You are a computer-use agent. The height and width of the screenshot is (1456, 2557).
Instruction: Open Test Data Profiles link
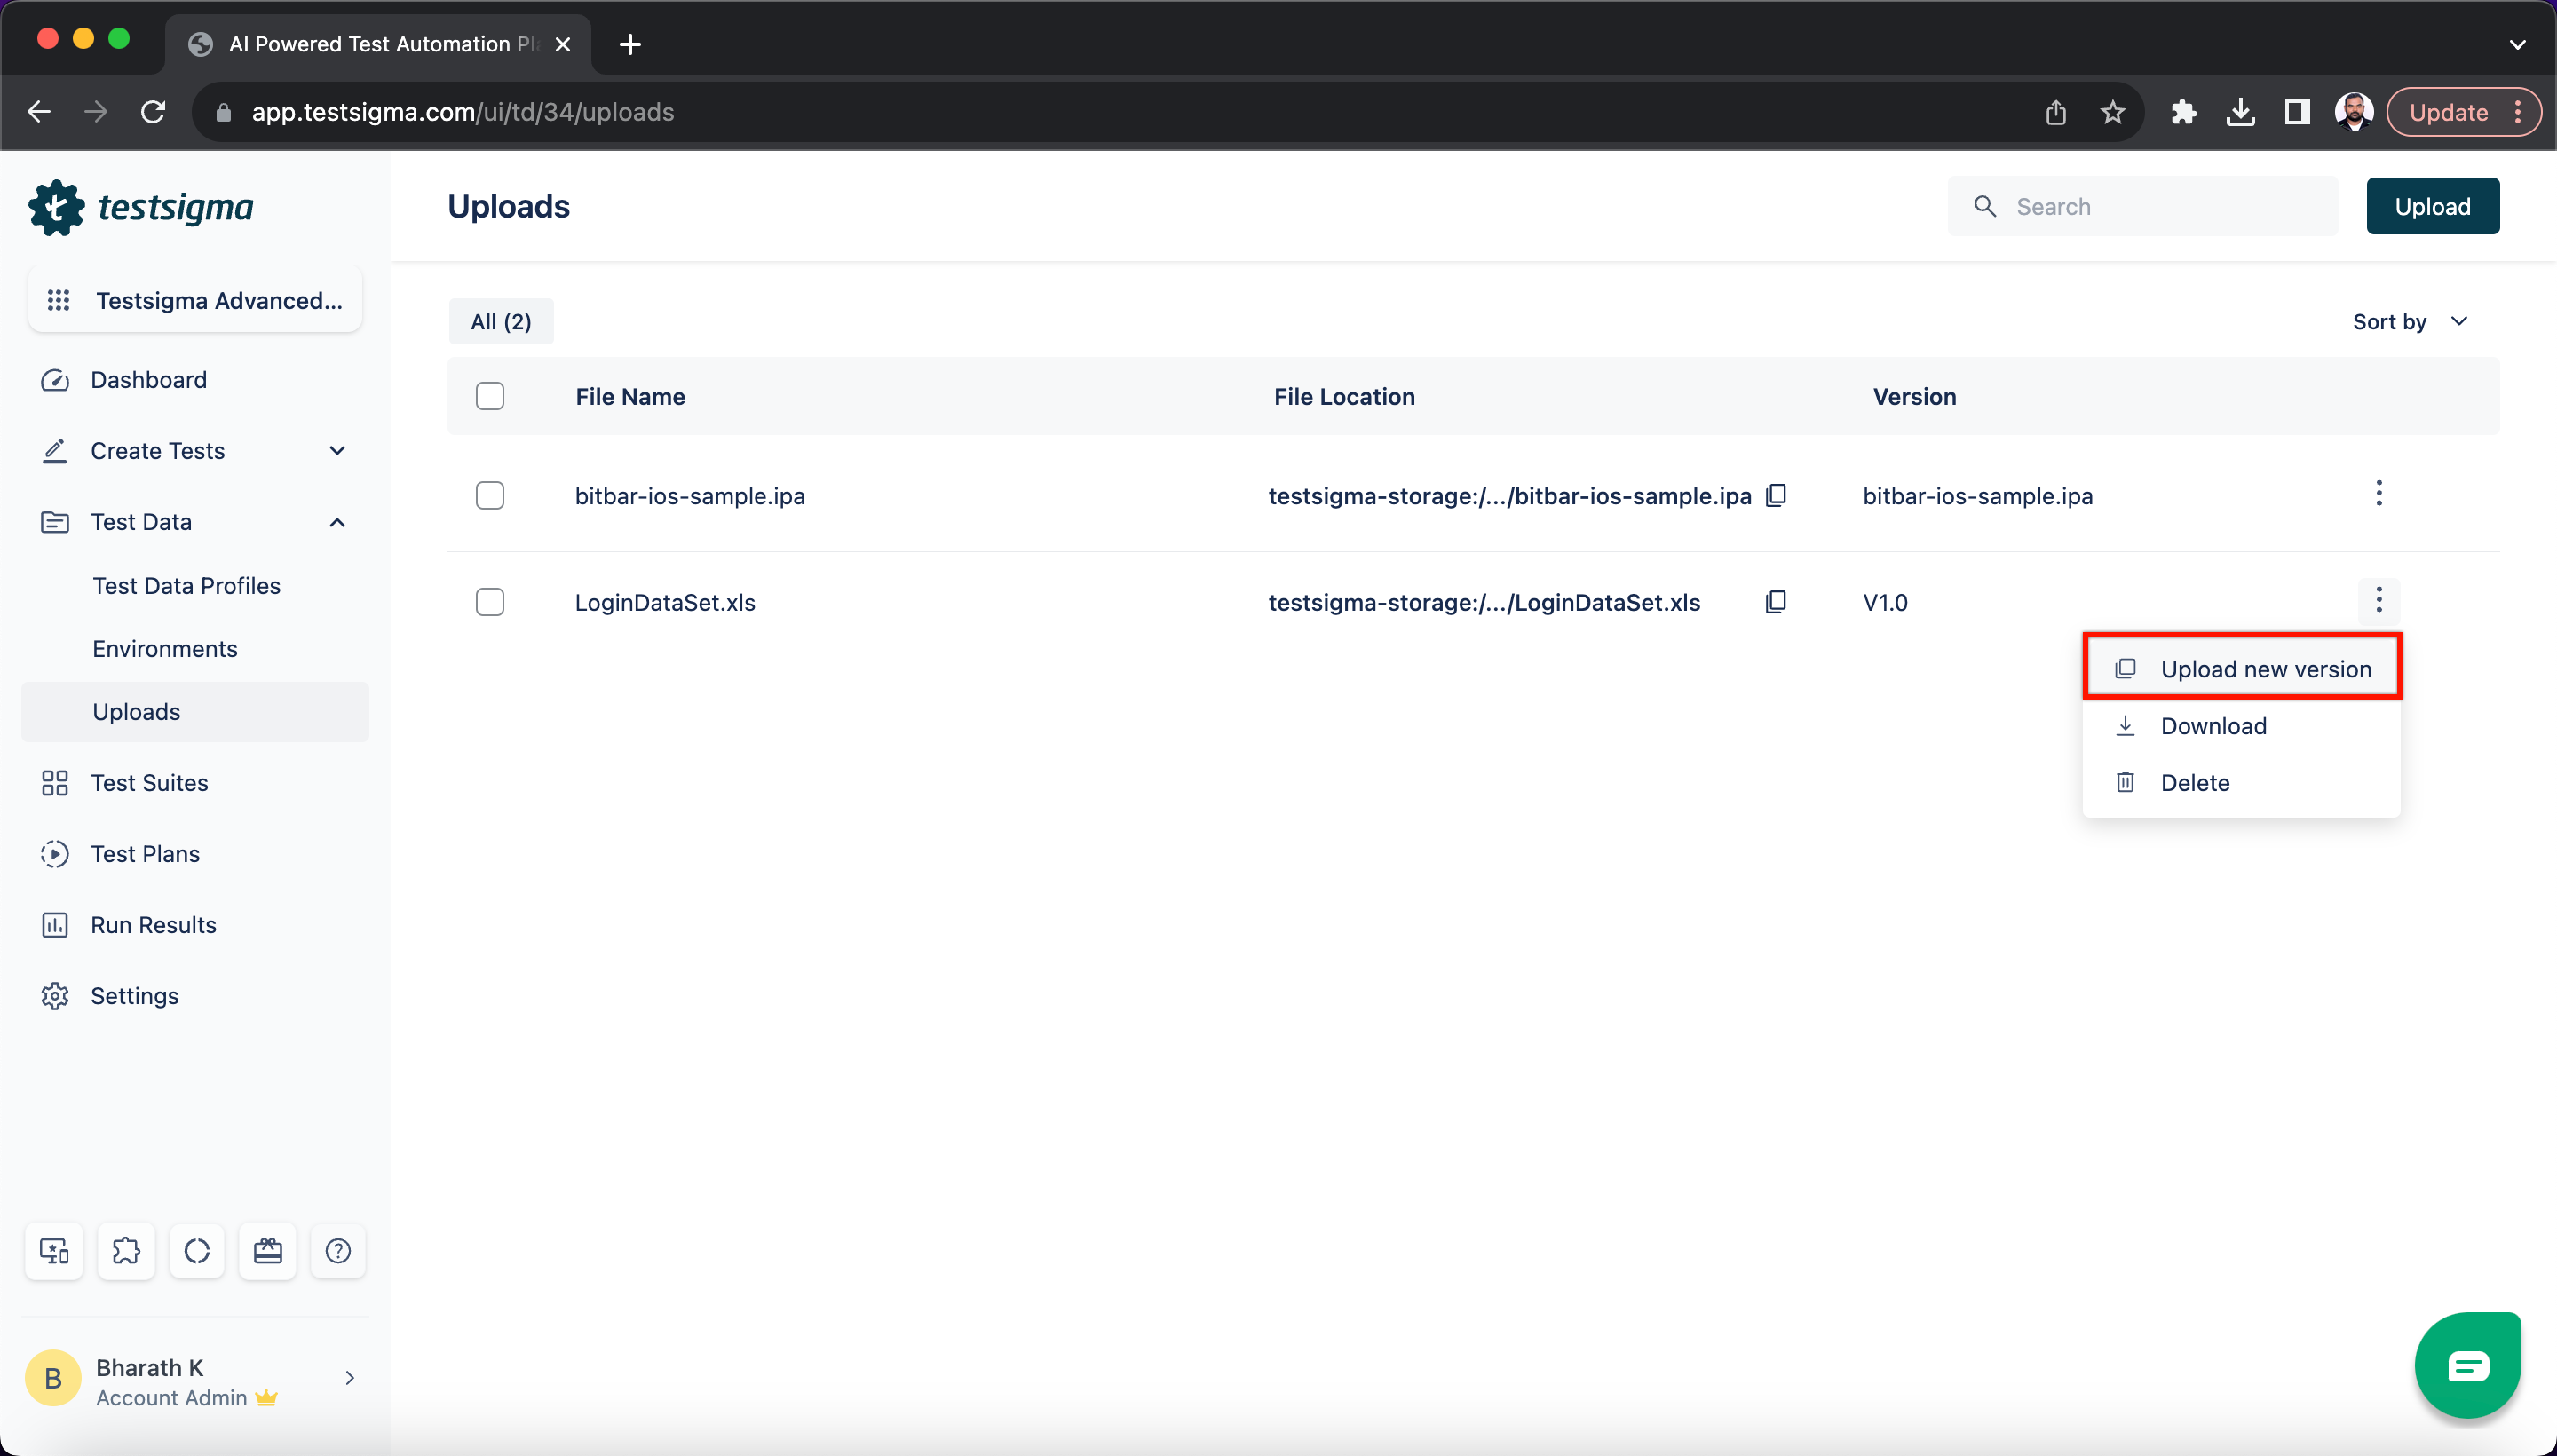click(186, 586)
